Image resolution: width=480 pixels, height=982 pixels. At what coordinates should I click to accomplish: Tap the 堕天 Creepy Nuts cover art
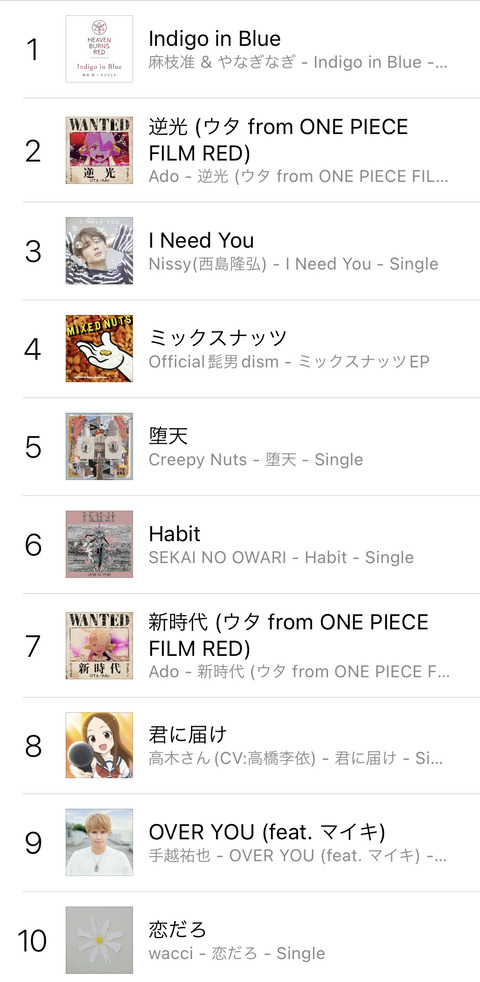click(x=99, y=446)
